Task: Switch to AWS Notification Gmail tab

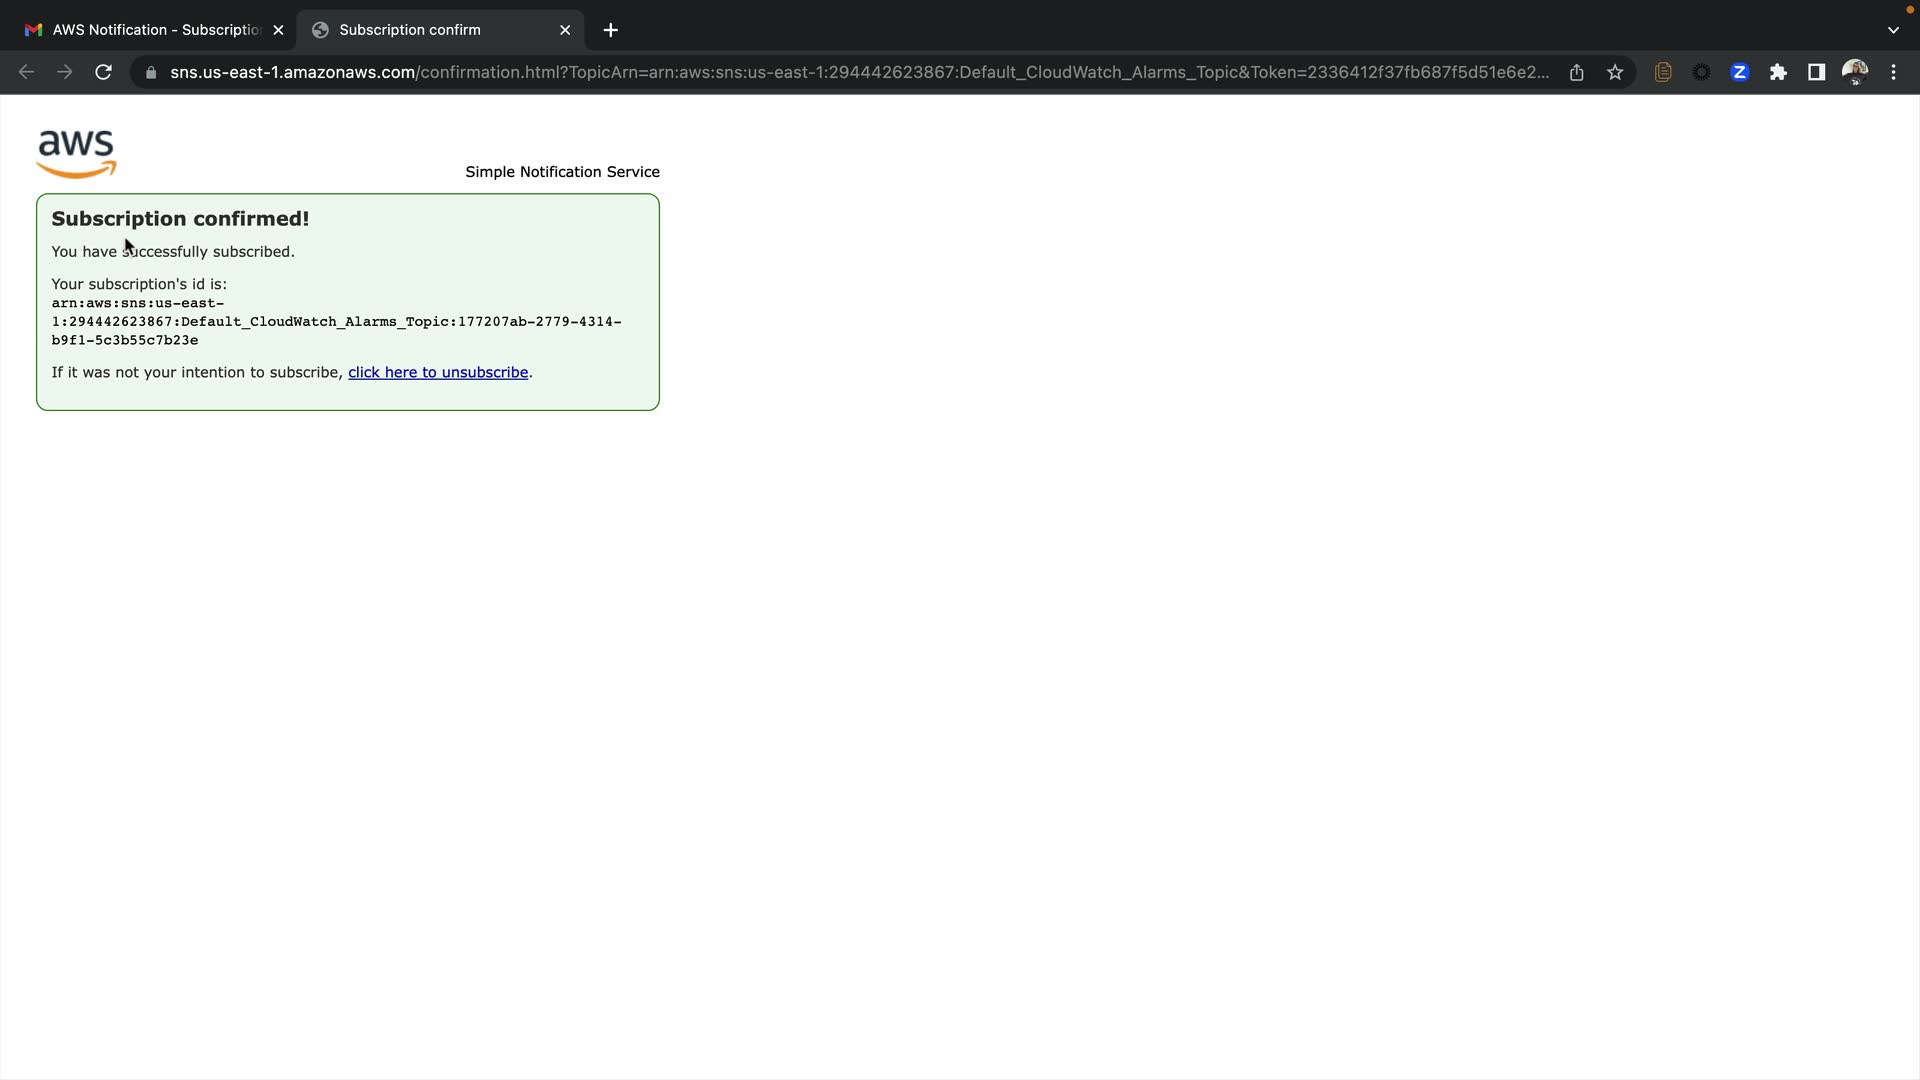Action: [x=150, y=30]
